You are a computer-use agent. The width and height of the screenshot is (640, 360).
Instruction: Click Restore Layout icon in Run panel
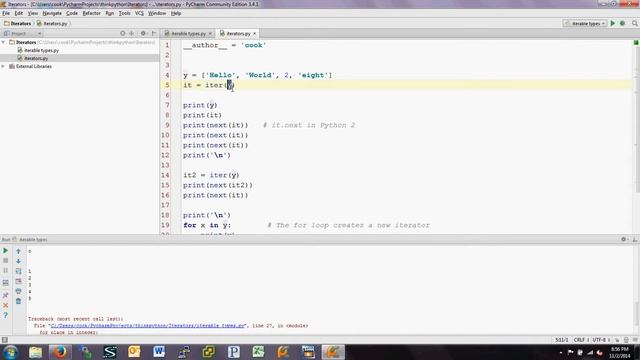(5, 282)
